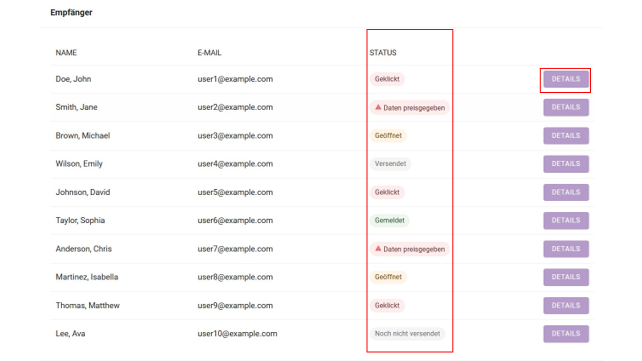Click the Versendet badge for Wilson, Emily
The height and width of the screenshot is (361, 642).
tap(390, 164)
